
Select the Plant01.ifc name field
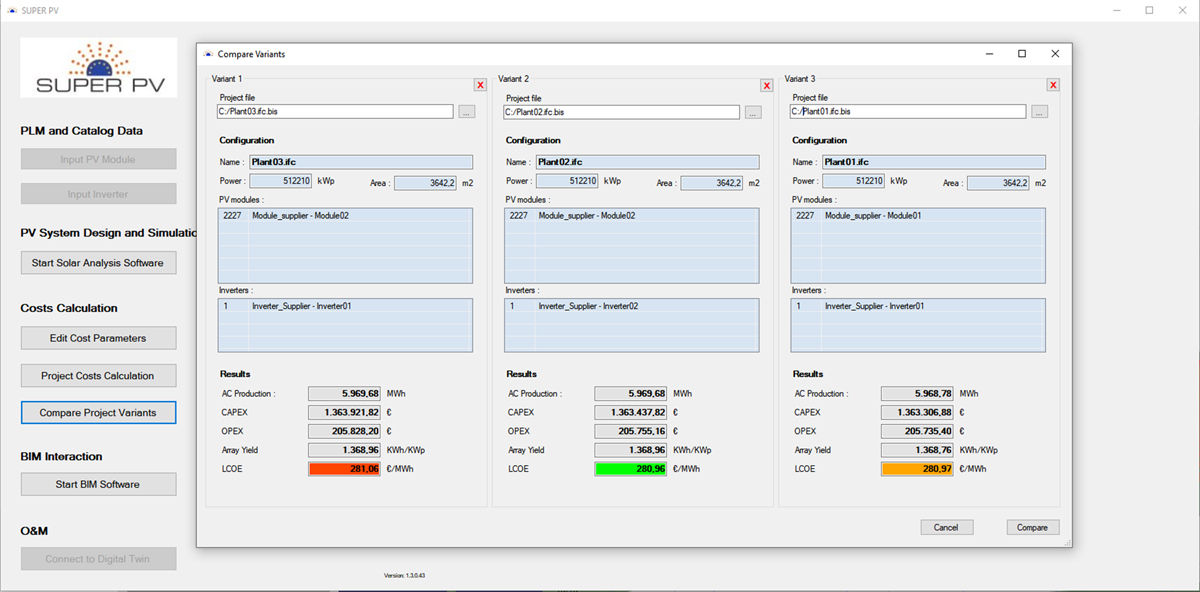click(934, 162)
